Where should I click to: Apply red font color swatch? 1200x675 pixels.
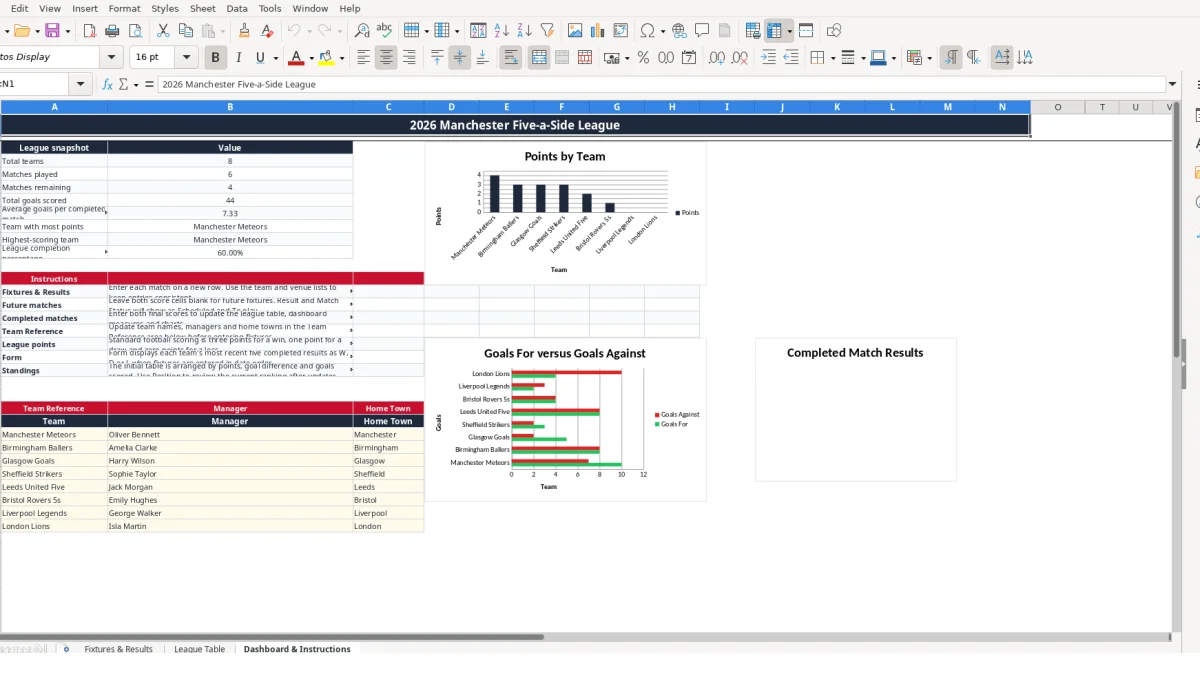coord(295,58)
